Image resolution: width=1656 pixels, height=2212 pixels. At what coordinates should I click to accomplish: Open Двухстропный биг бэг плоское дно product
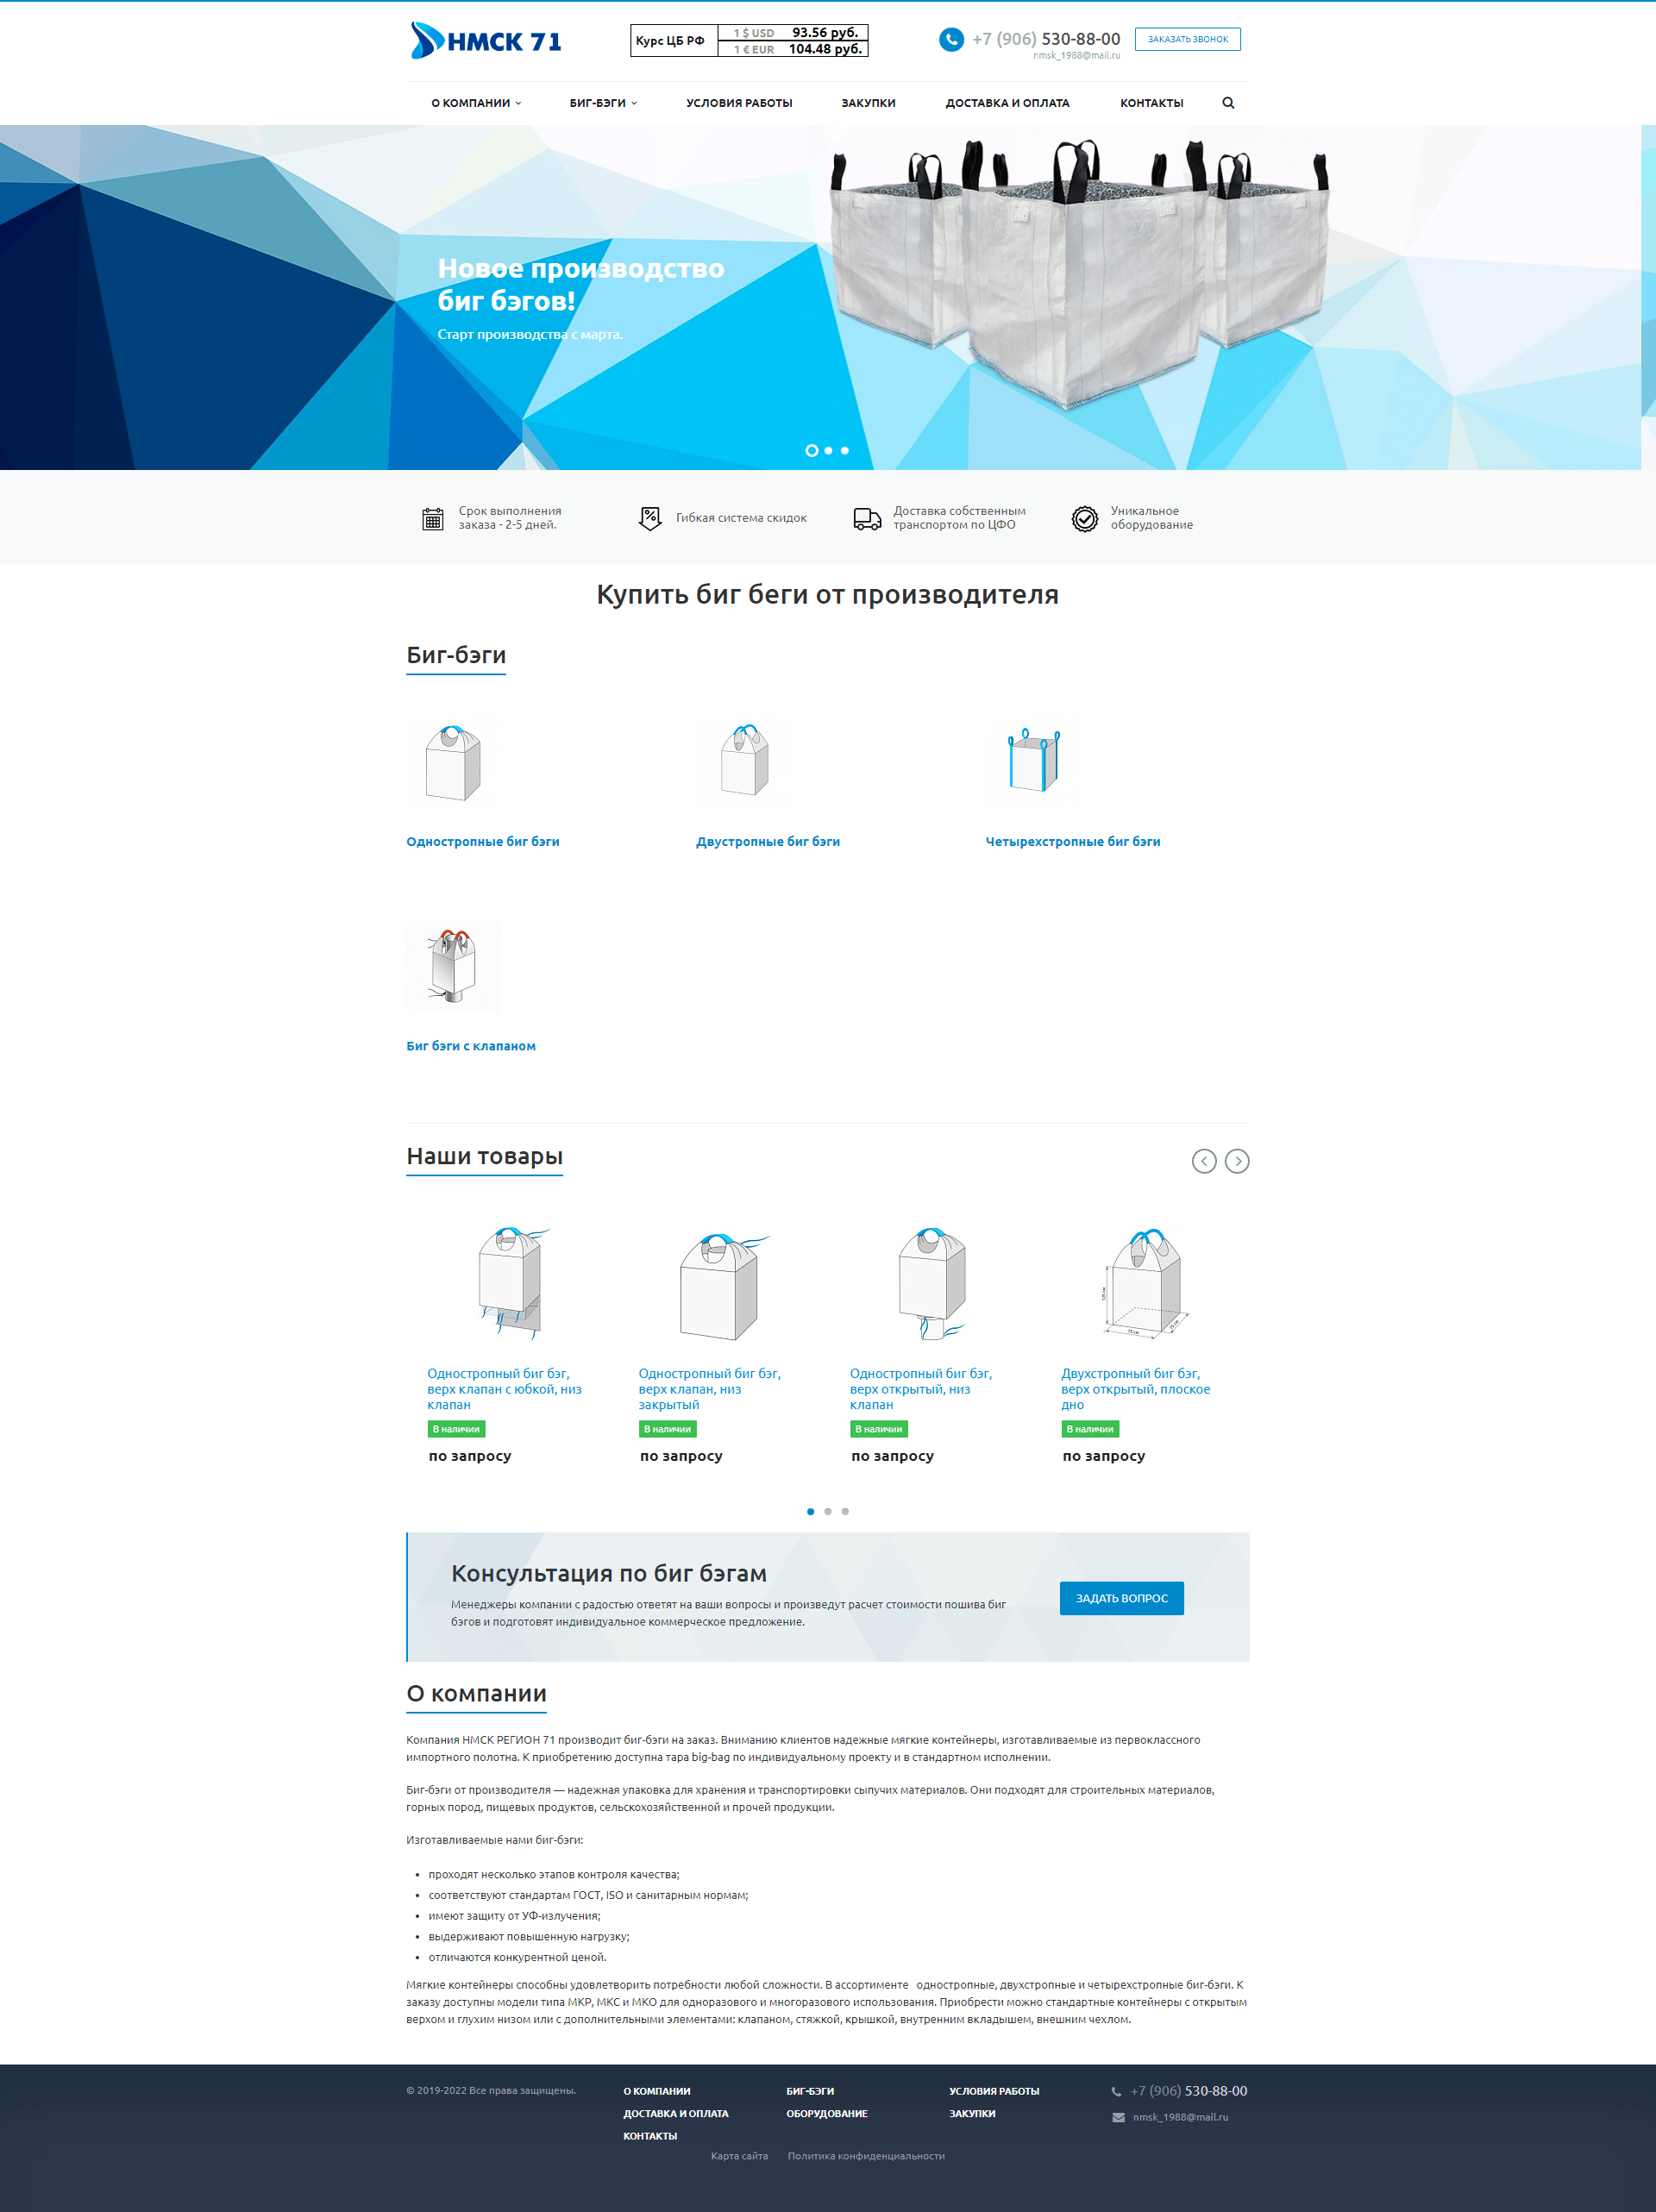[x=1136, y=1389]
